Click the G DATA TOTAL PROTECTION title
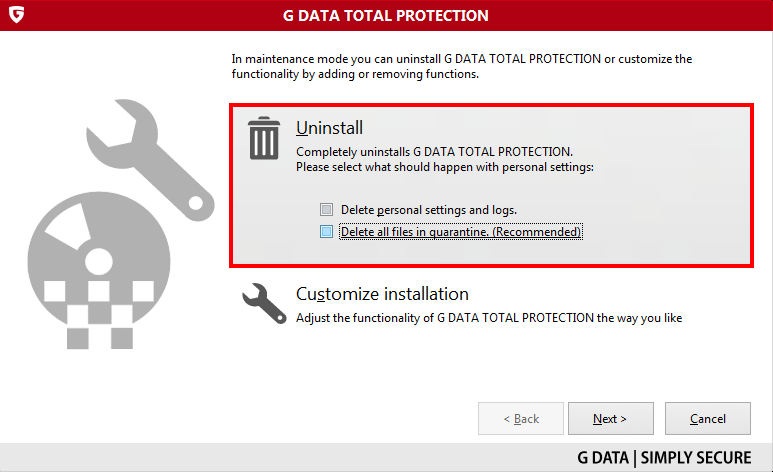 click(386, 16)
